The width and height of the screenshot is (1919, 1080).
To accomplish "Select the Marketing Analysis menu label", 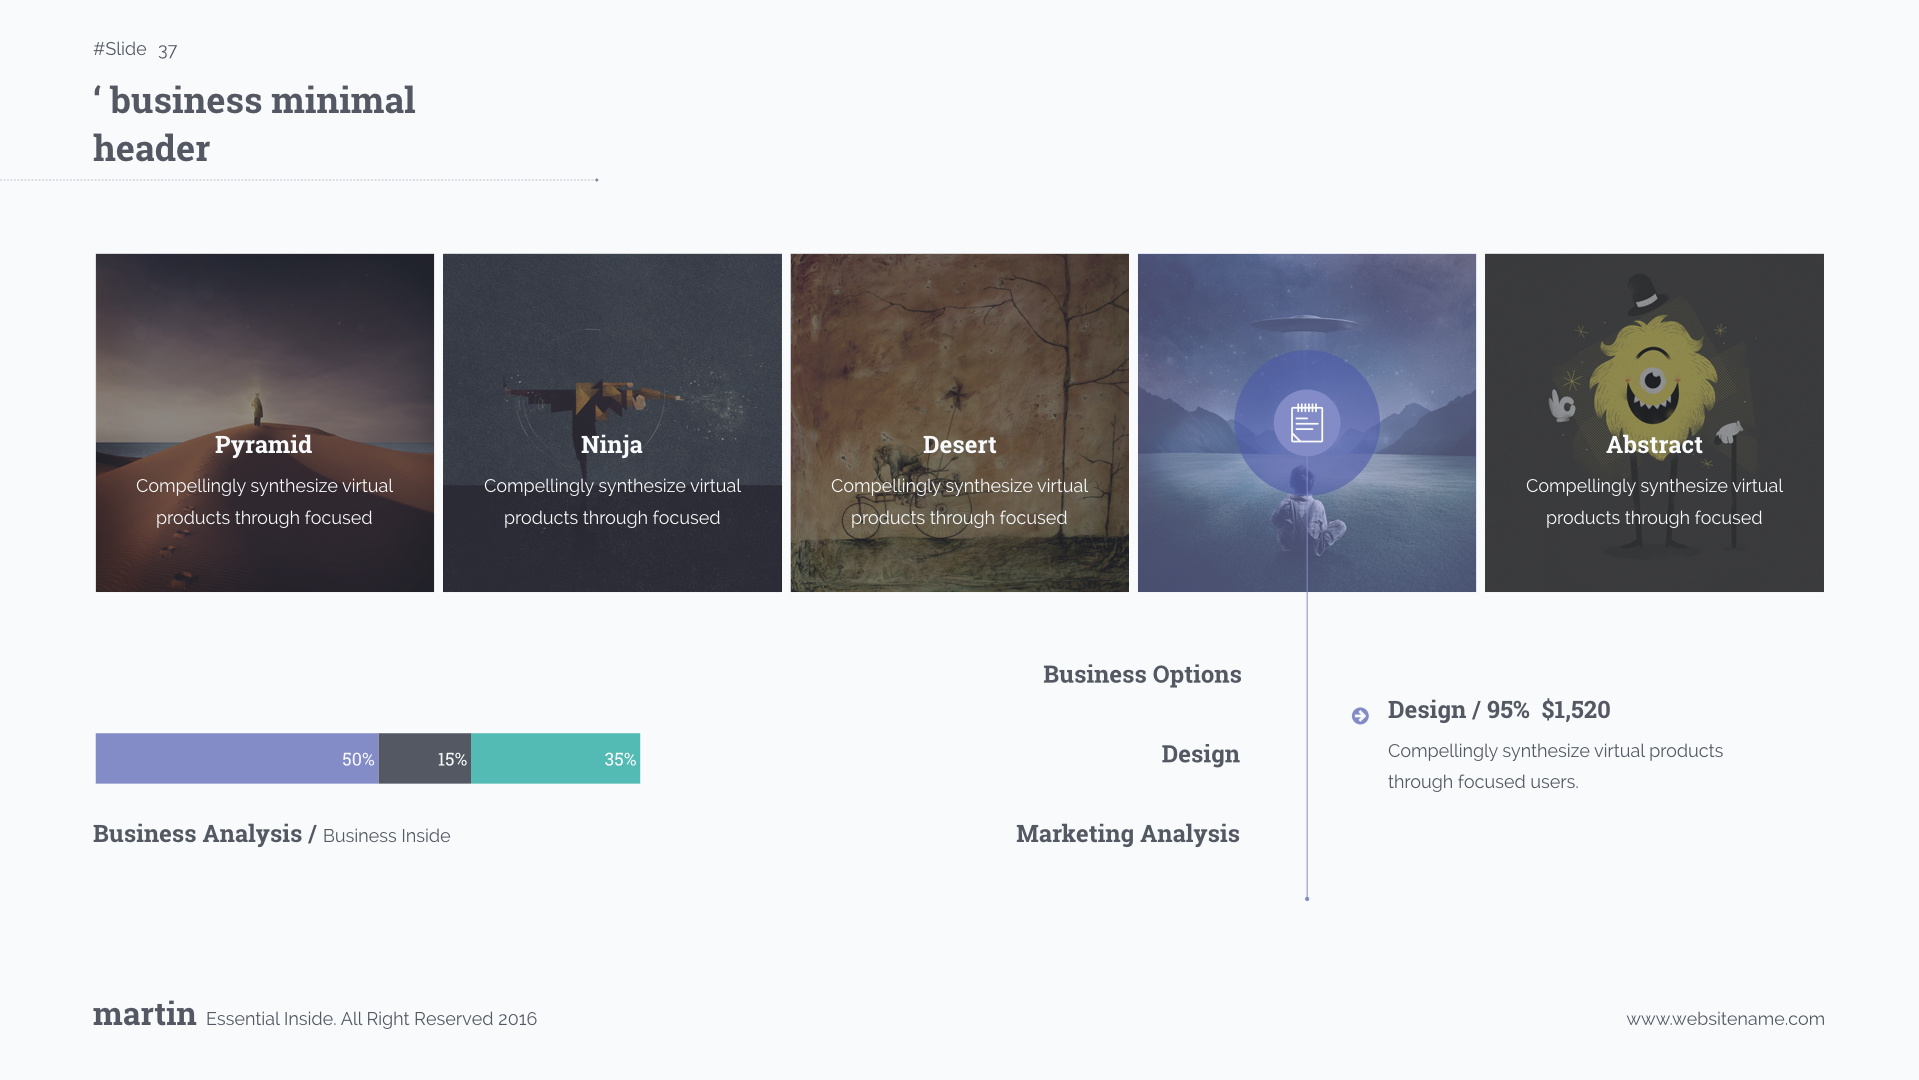I will point(1127,833).
